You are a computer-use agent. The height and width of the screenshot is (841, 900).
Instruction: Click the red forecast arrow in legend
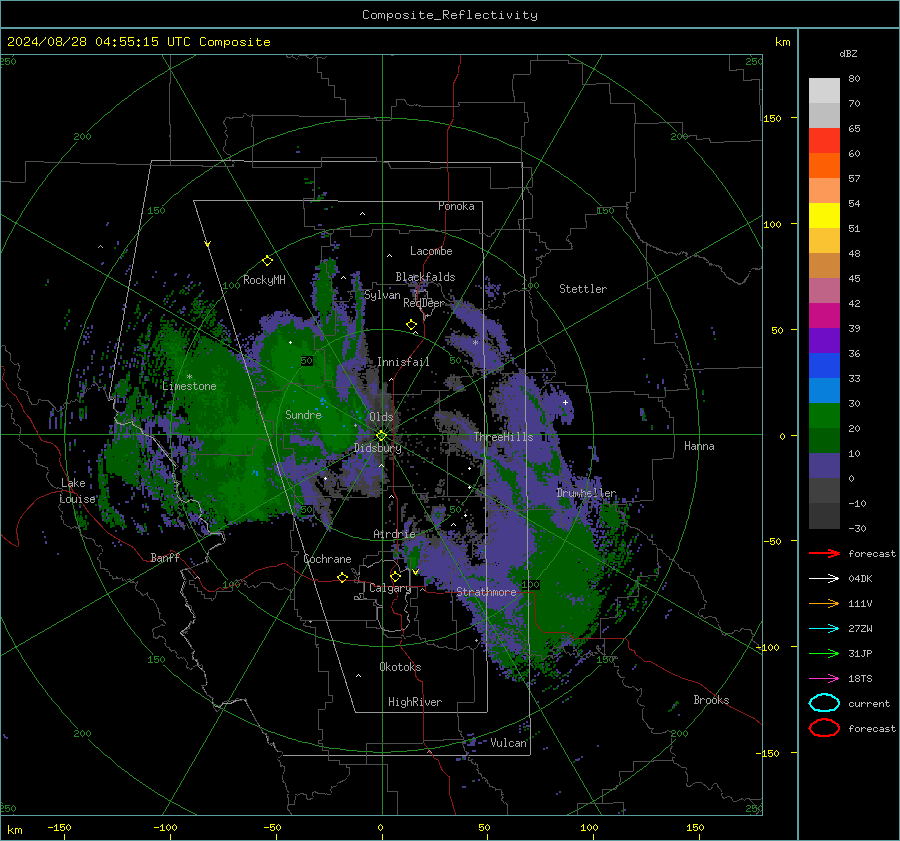824,553
